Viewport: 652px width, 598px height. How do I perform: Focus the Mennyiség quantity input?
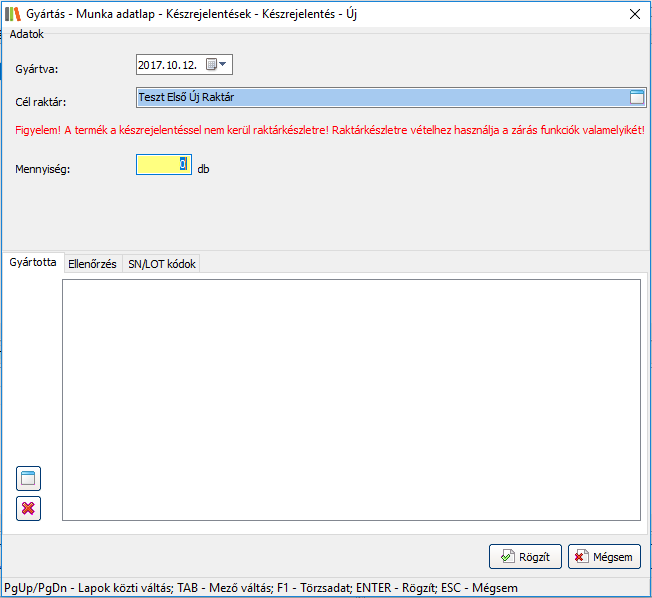click(x=163, y=164)
